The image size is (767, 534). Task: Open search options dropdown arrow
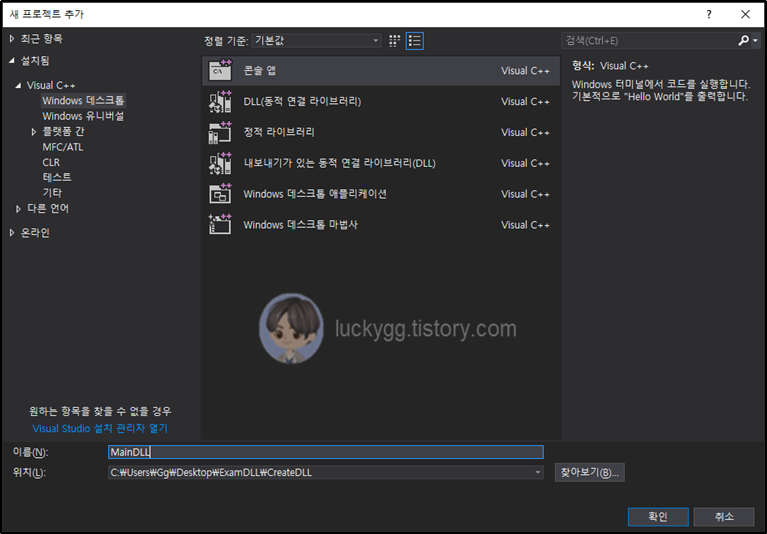coord(756,41)
